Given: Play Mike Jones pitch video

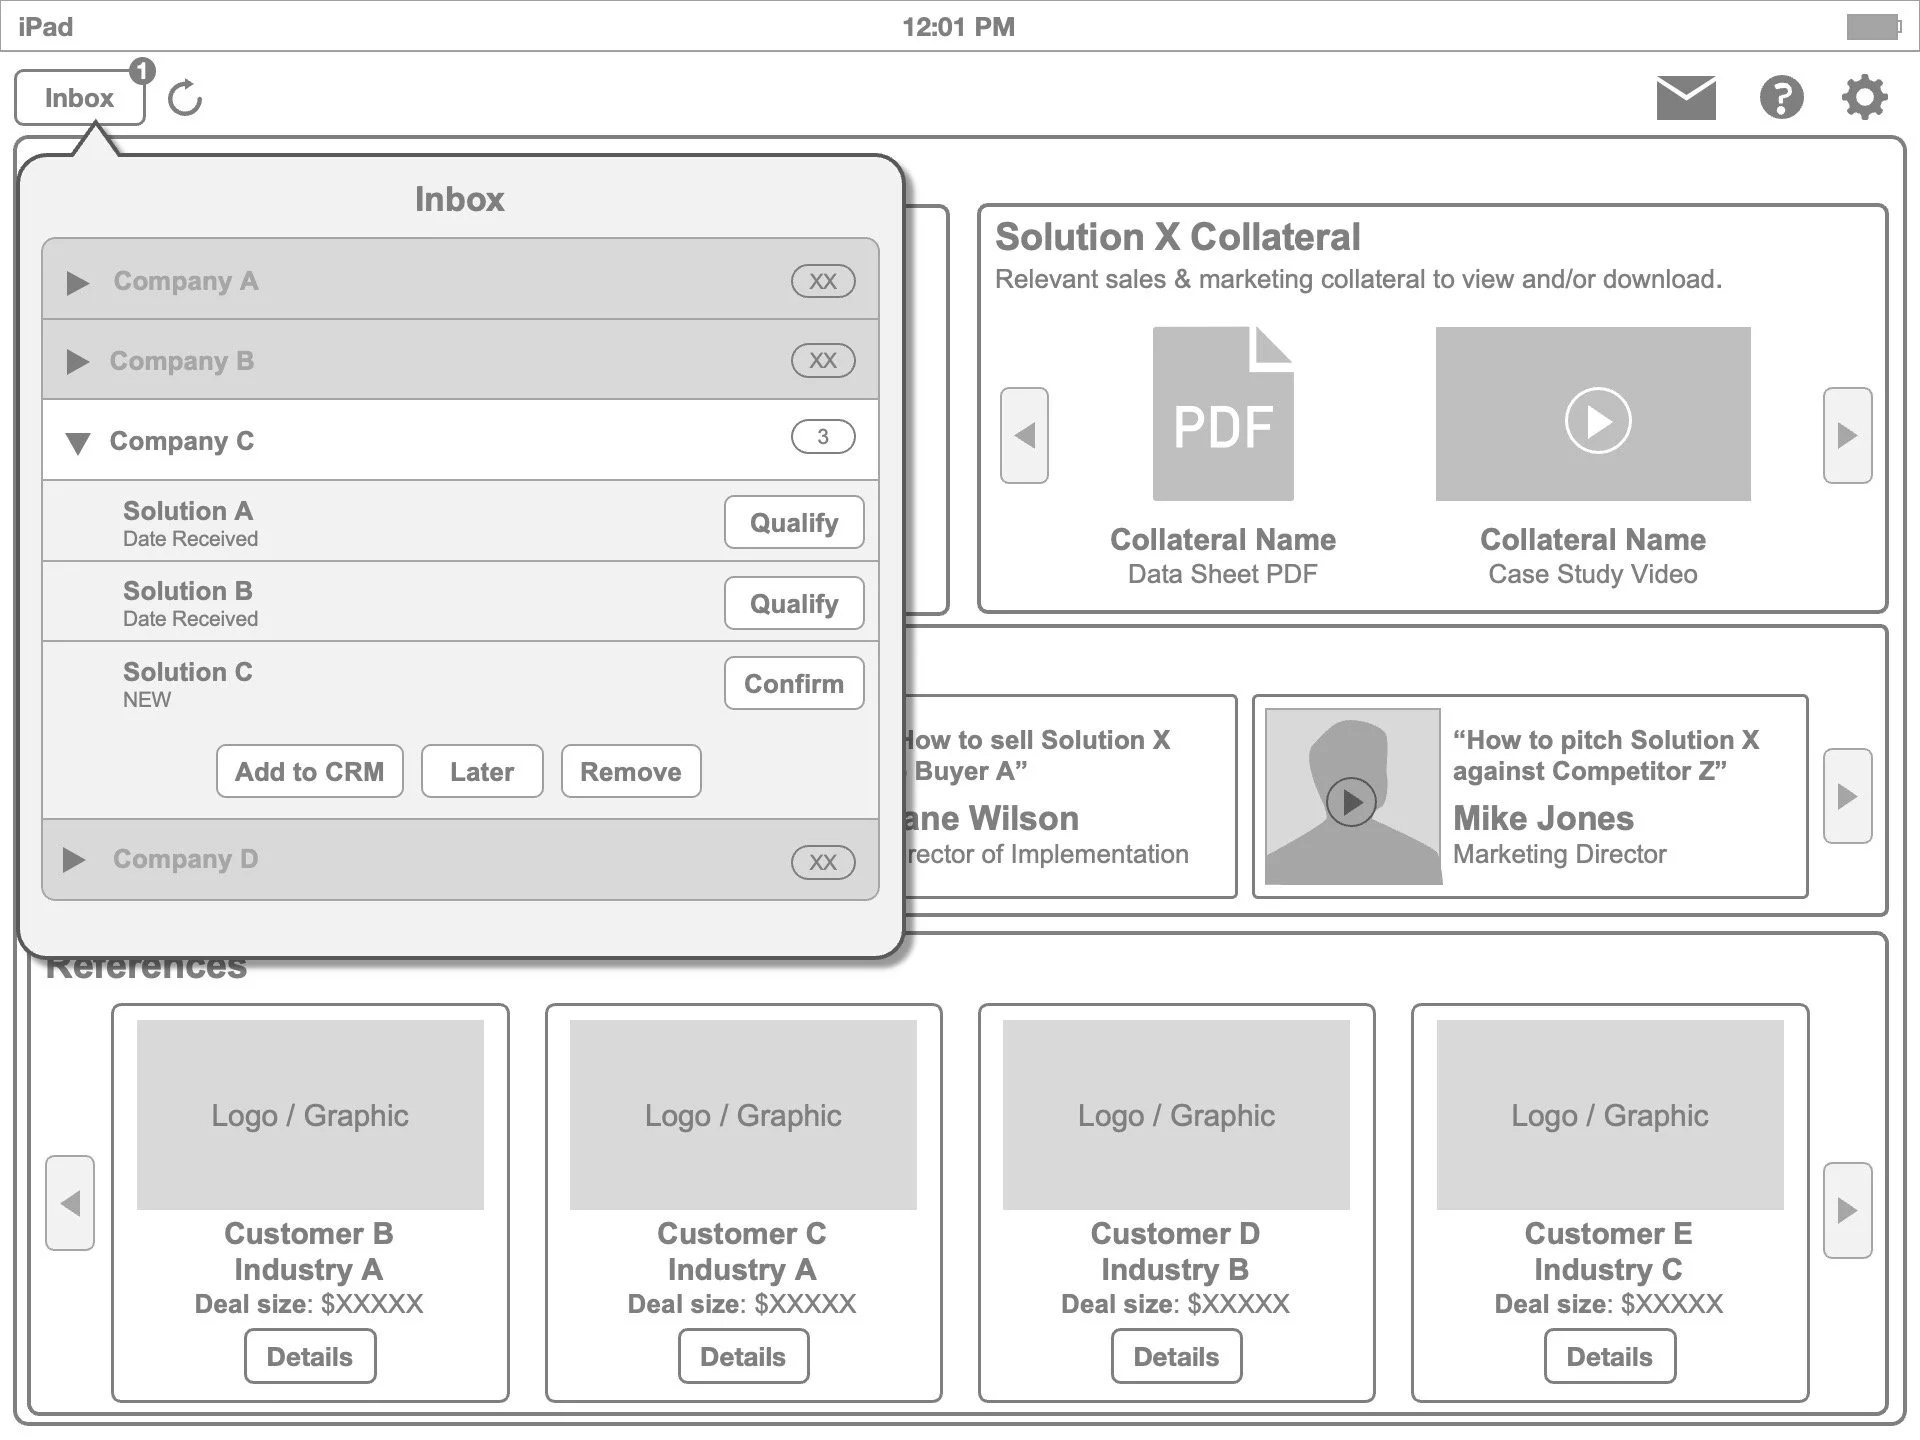Looking at the screenshot, I should pos(1351,801).
